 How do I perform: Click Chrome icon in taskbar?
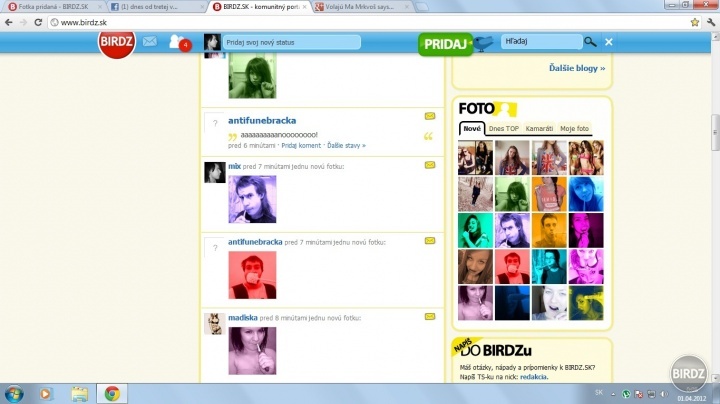click(112, 394)
